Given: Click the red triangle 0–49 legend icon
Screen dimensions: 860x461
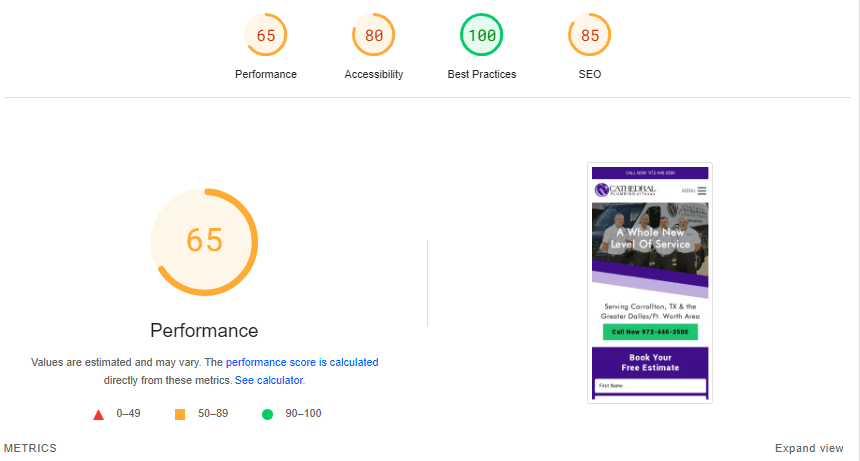Looking at the screenshot, I should (98, 415).
